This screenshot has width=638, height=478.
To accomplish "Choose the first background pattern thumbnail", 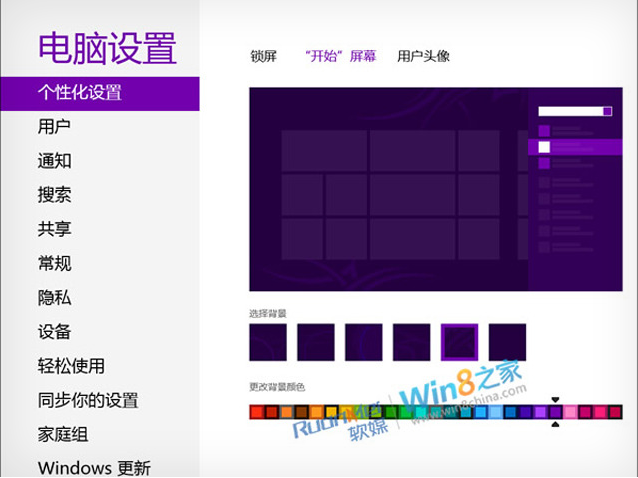I will pyautogui.click(x=268, y=342).
